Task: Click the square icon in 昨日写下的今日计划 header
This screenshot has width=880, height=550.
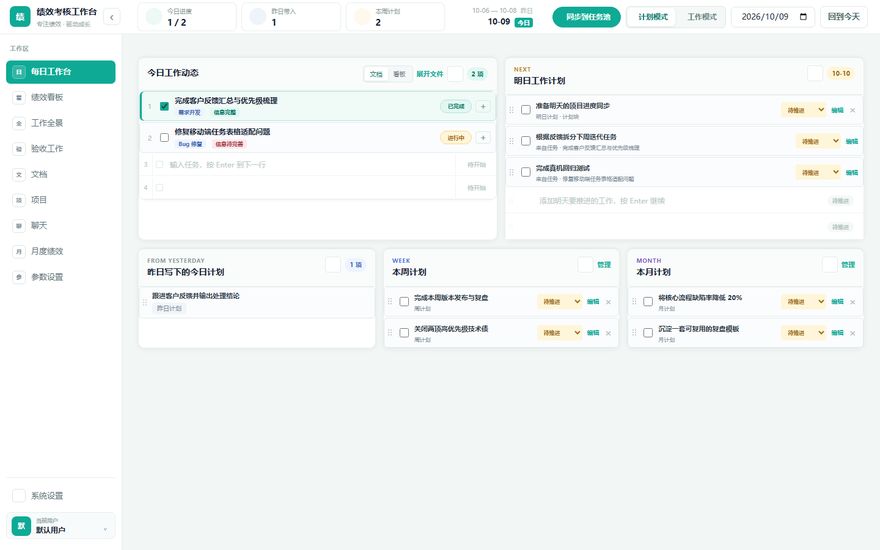Action: [x=333, y=264]
